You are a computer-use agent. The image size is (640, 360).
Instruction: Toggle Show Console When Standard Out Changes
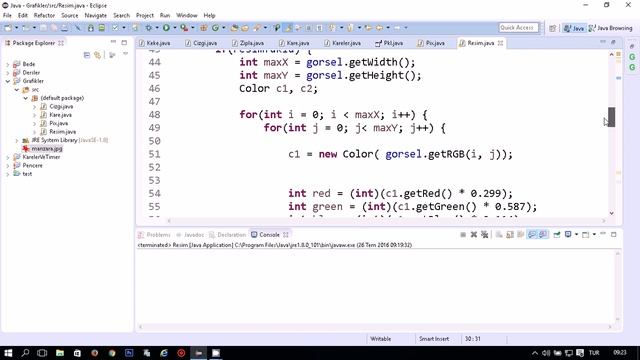532,235
